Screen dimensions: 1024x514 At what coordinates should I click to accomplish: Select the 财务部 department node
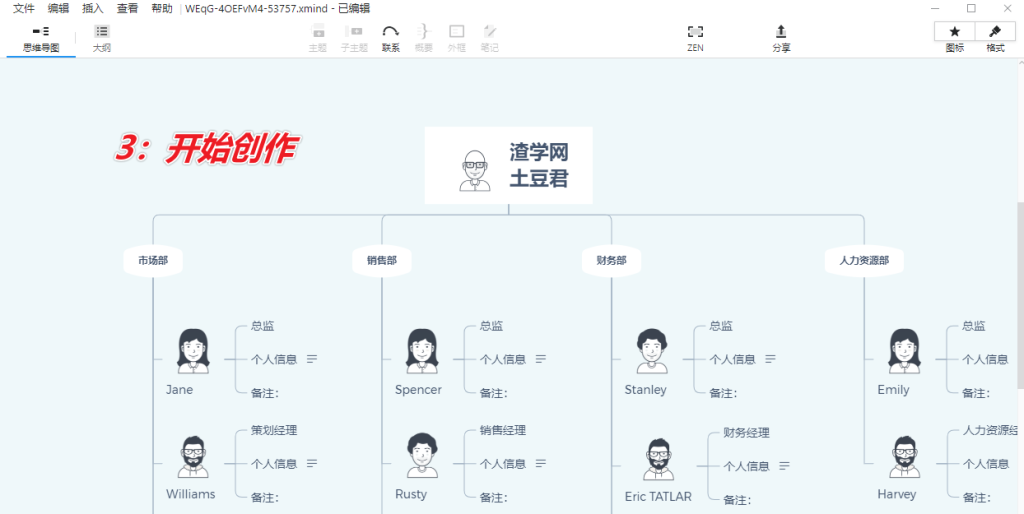pyautogui.click(x=611, y=261)
